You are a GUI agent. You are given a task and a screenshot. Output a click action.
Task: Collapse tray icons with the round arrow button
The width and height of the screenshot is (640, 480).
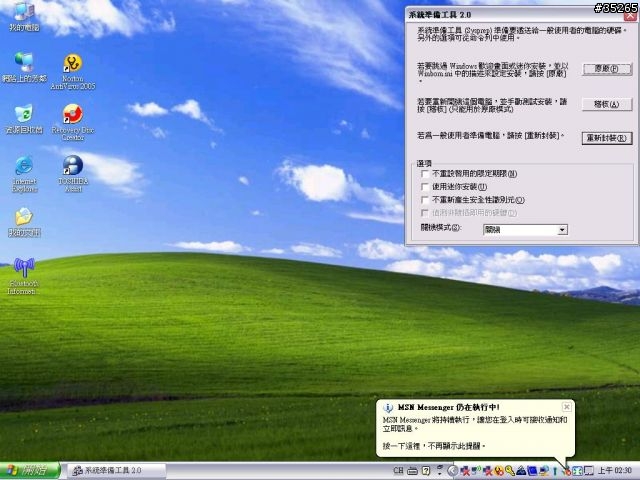point(452,471)
